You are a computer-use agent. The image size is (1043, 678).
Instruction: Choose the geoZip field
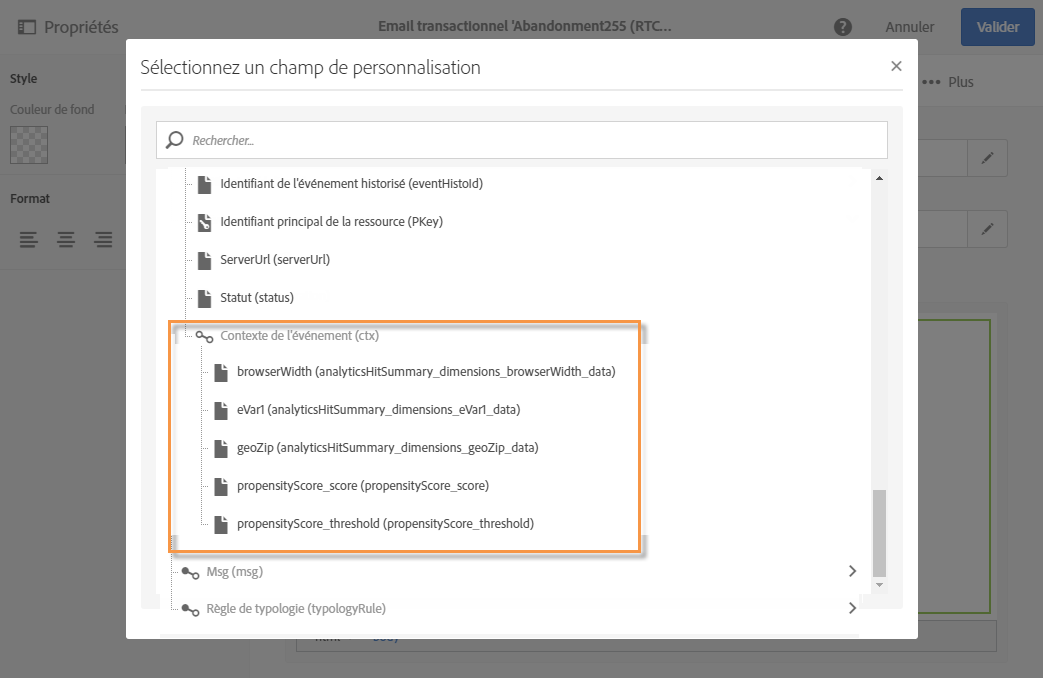coord(387,447)
